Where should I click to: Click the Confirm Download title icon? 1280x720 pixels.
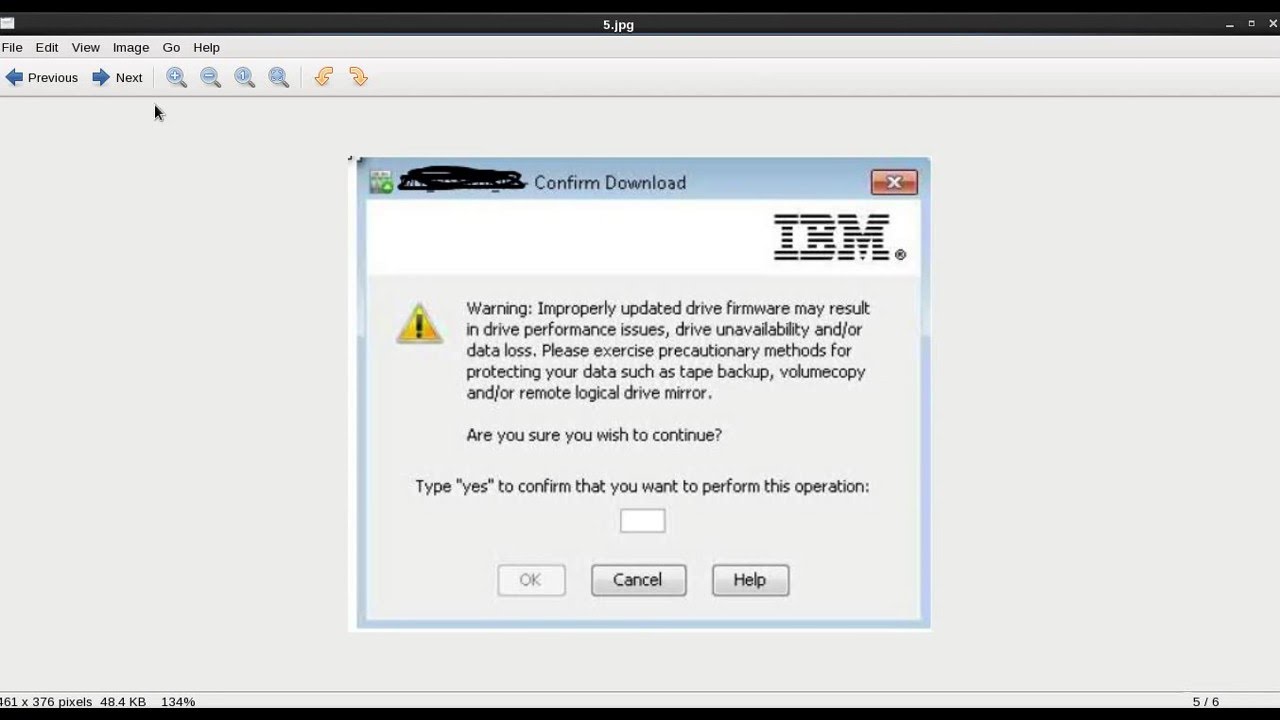point(381,182)
